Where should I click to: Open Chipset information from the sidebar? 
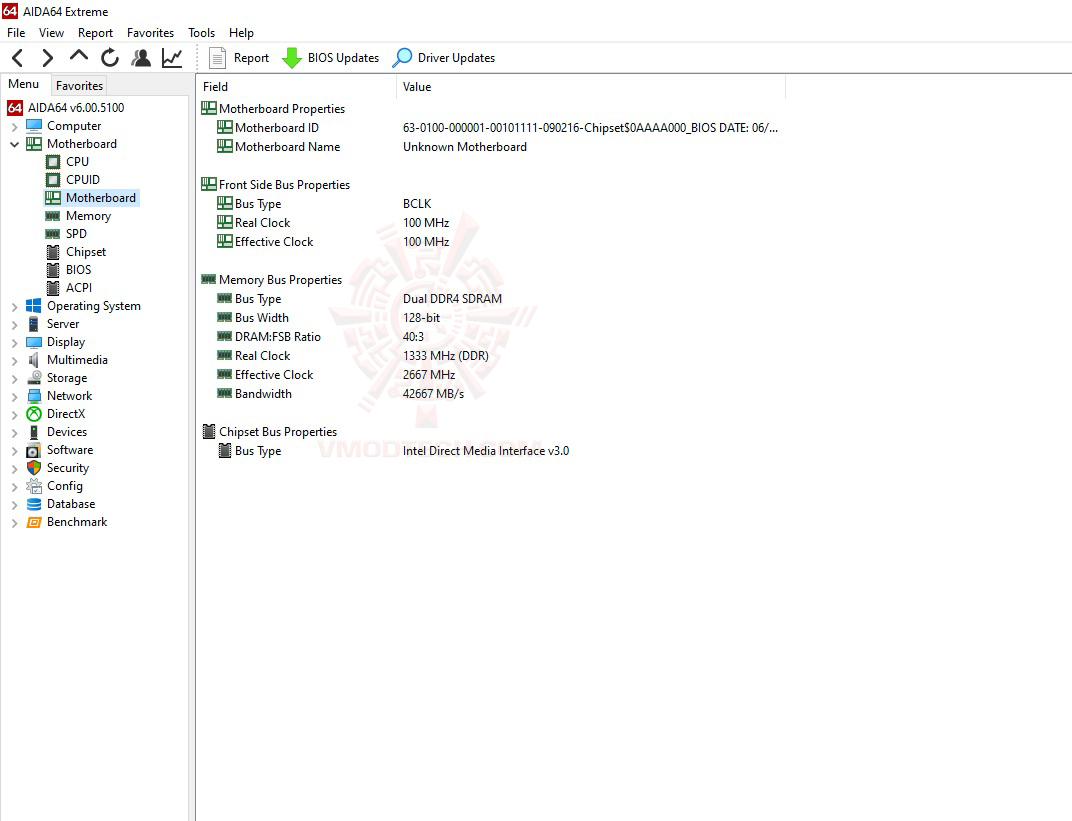tap(85, 251)
